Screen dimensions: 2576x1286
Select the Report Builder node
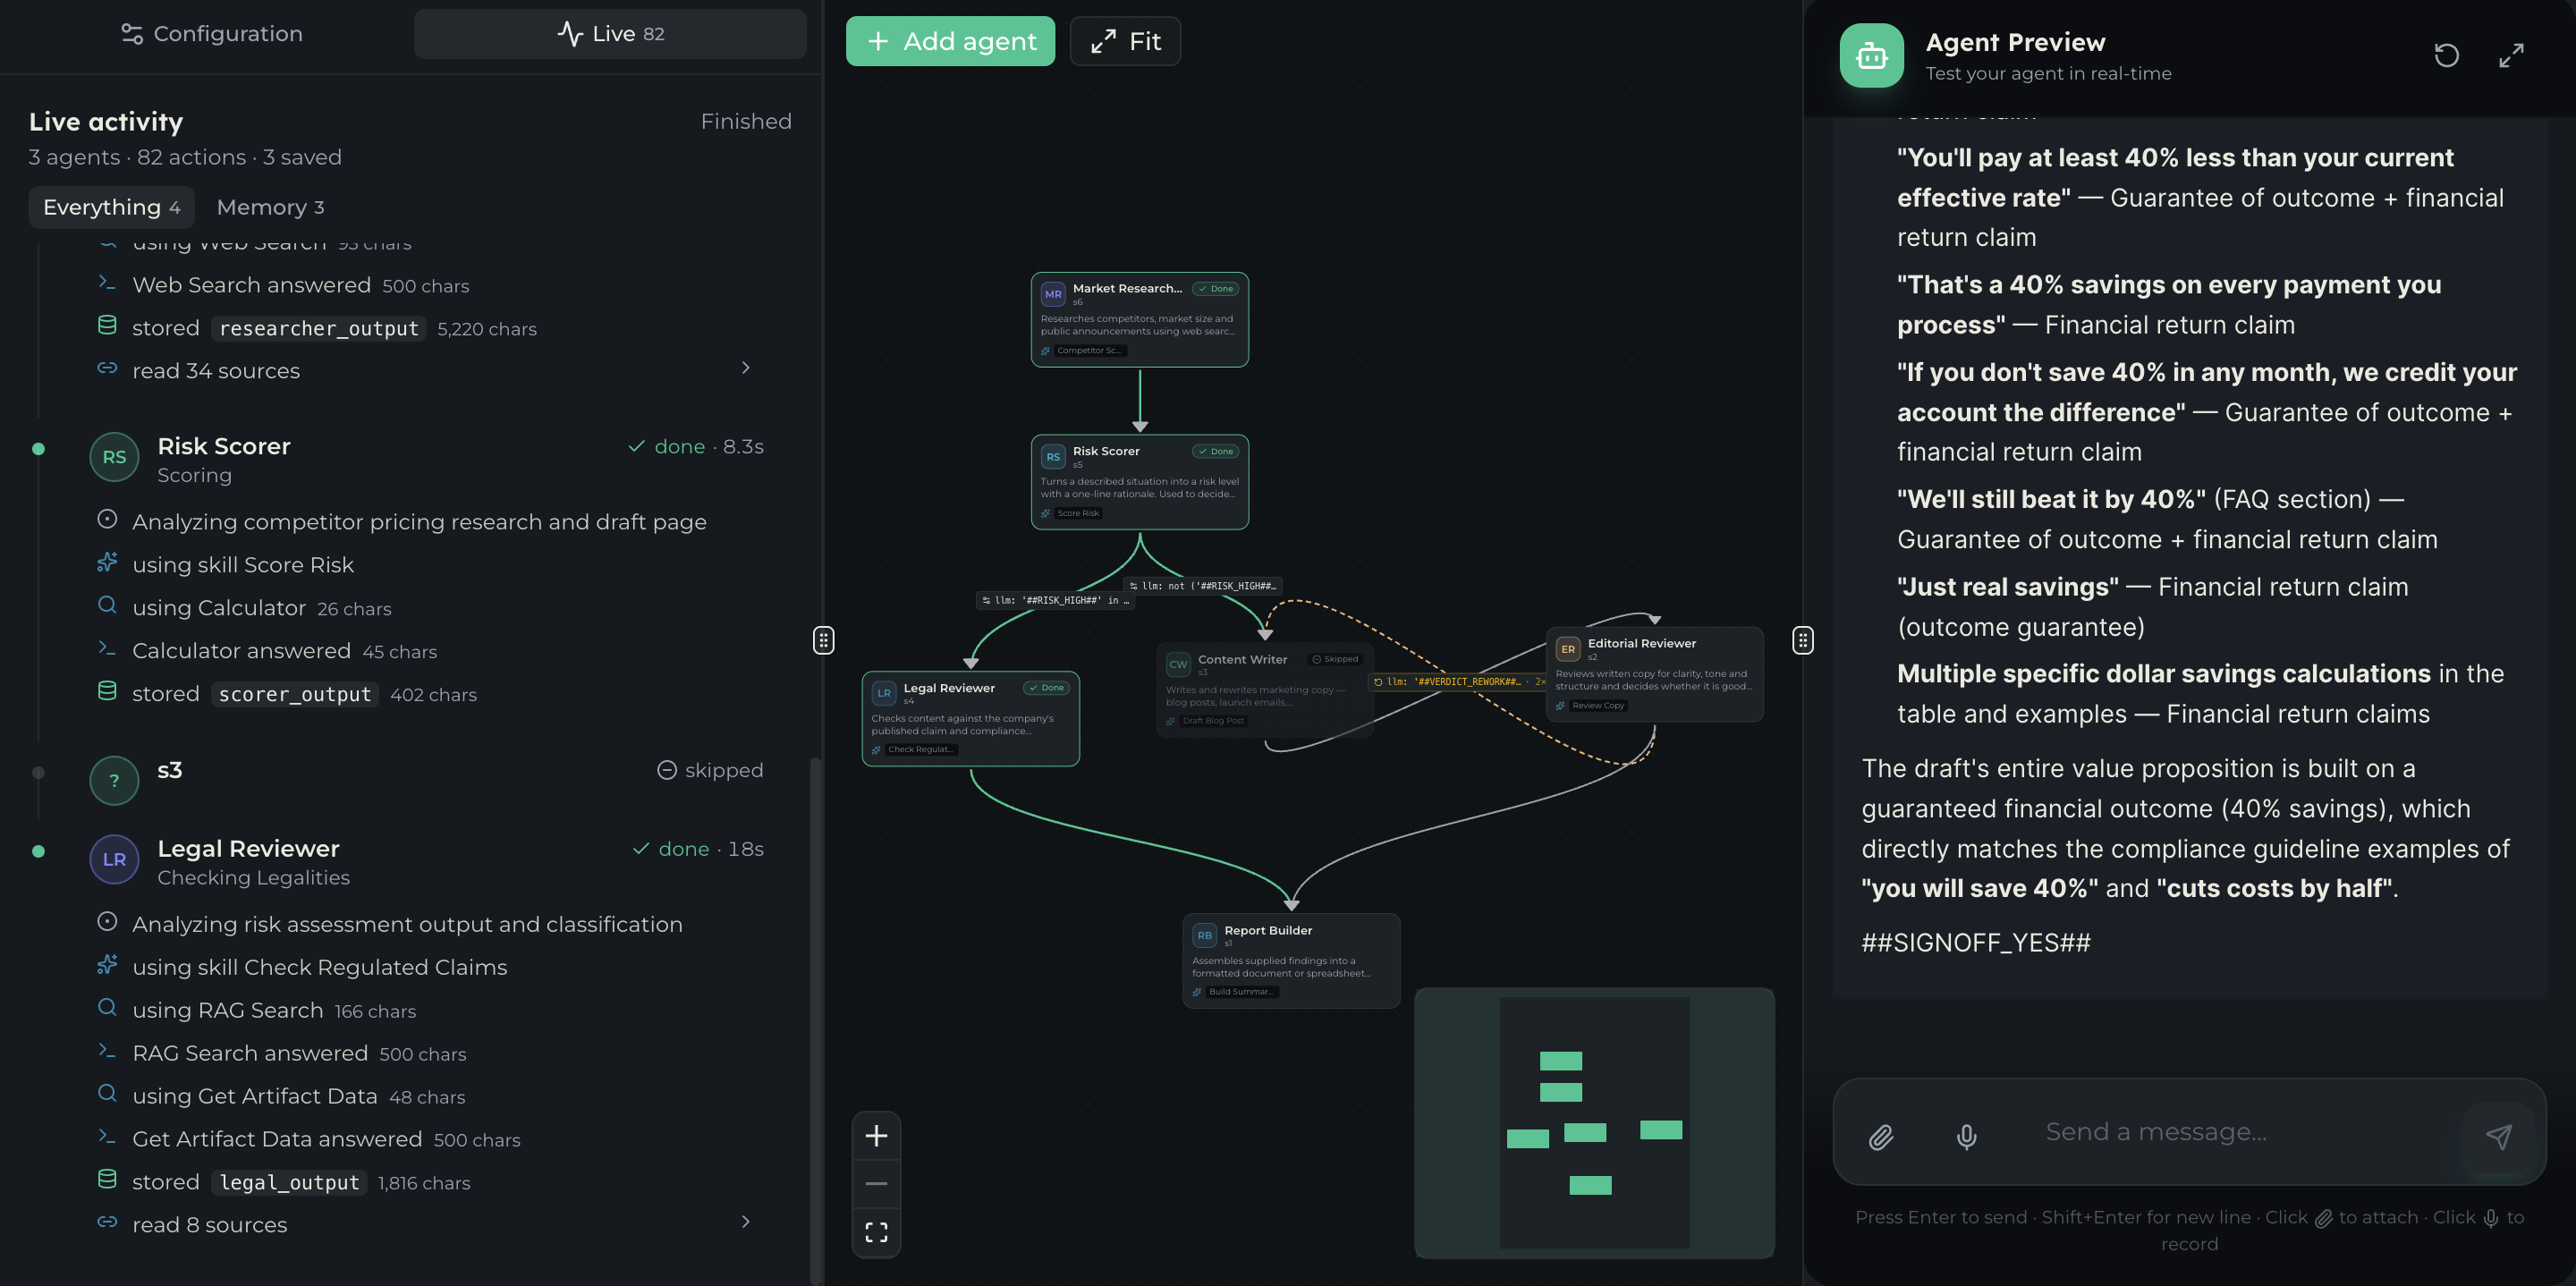(1290, 960)
